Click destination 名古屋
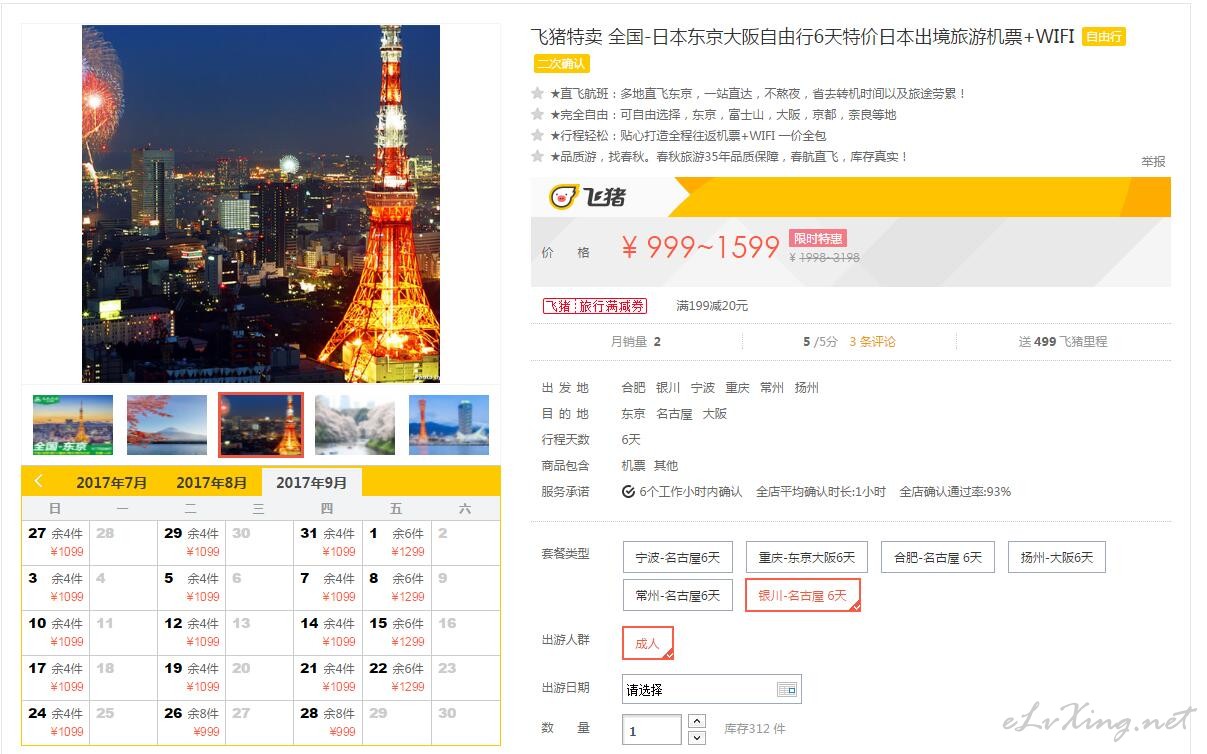This screenshot has width=1207, height=754. (674, 414)
